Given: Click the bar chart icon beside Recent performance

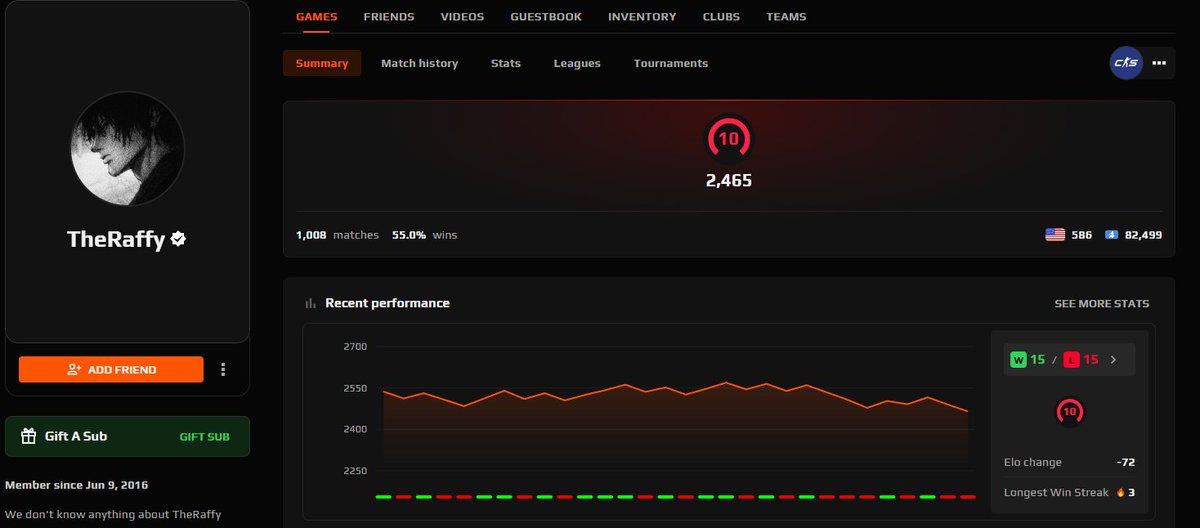Looking at the screenshot, I should click(311, 303).
